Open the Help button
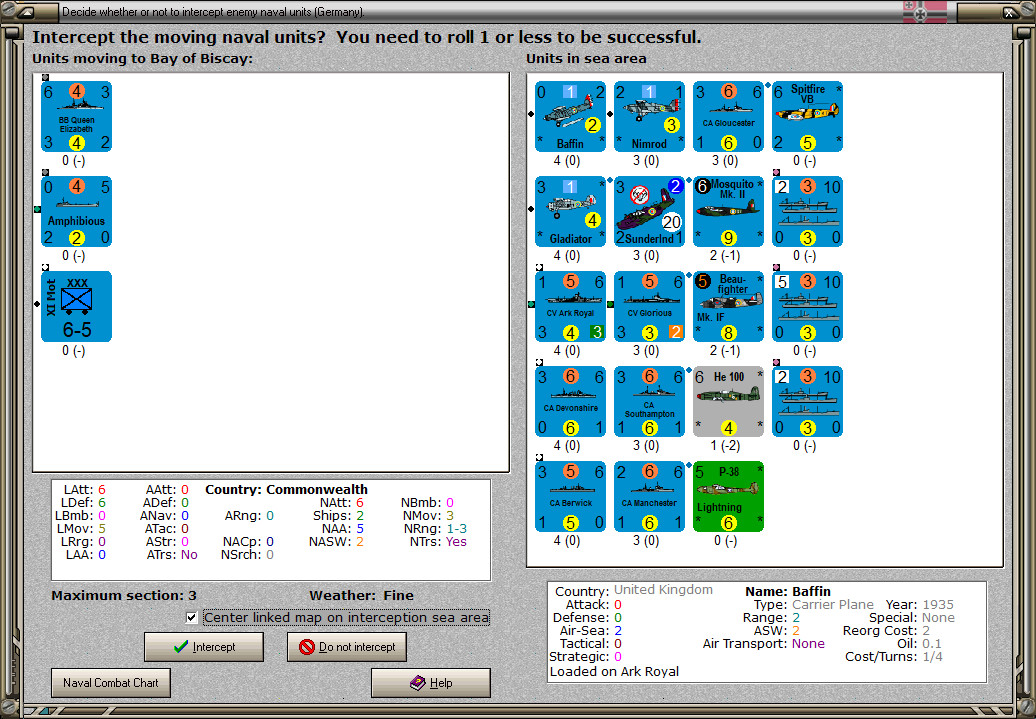 click(x=431, y=683)
